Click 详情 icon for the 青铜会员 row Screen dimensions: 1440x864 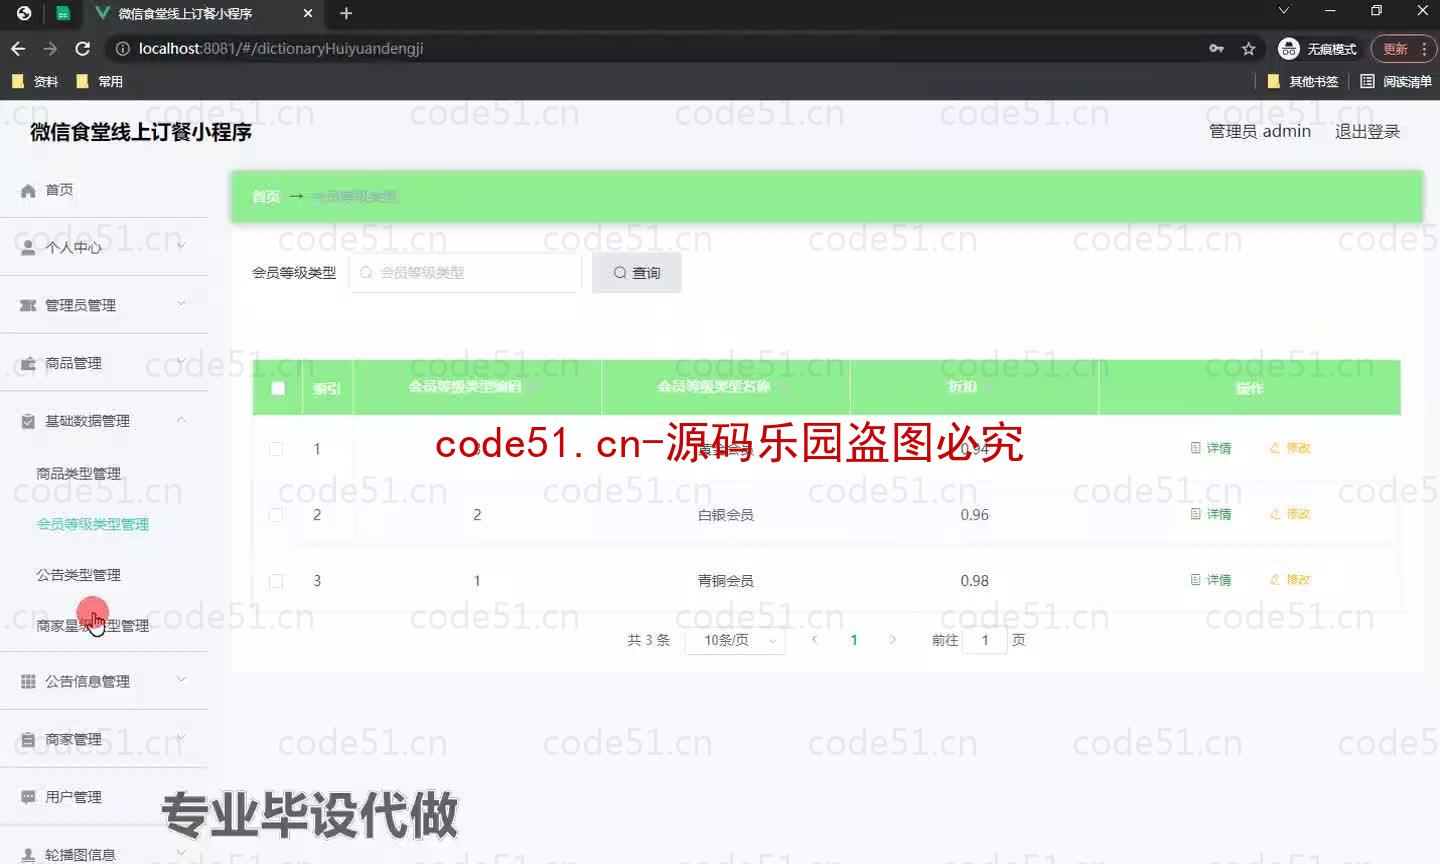point(1195,580)
